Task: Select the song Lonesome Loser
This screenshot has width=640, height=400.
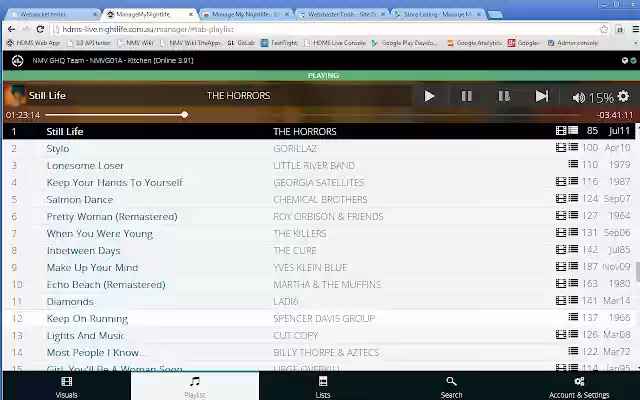Action: click(x=85, y=166)
